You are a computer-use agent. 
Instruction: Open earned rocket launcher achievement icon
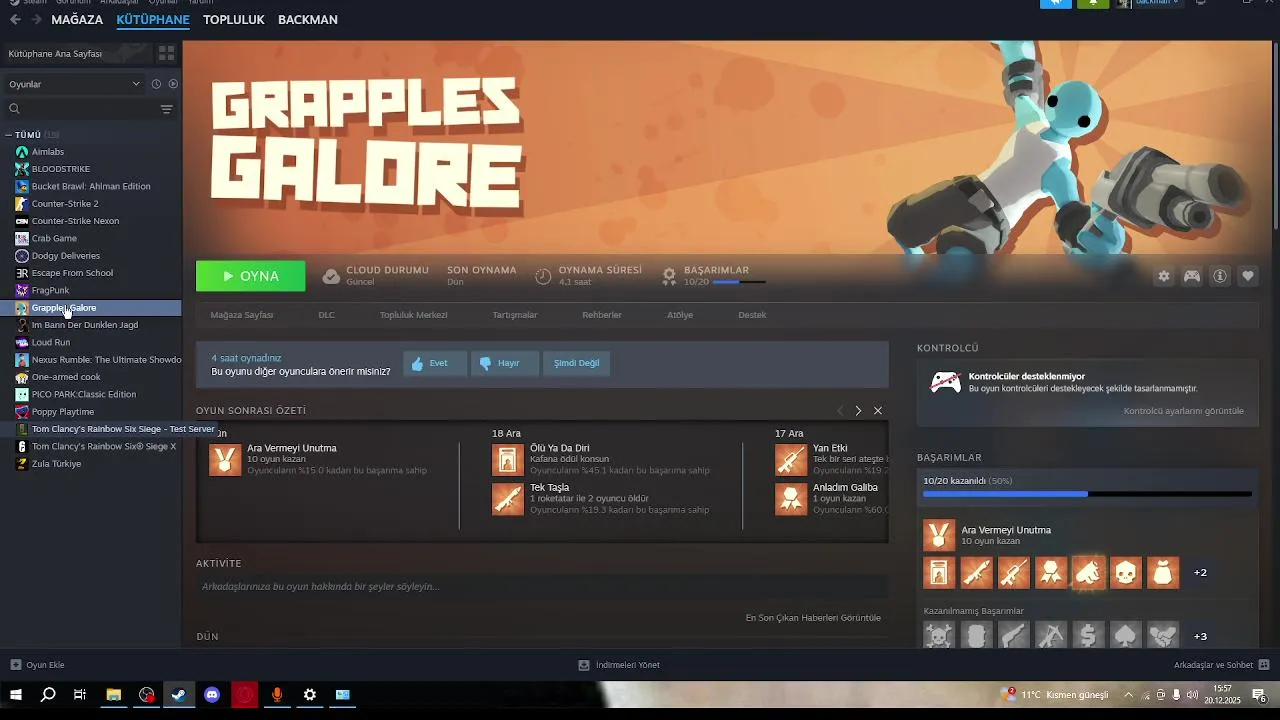click(977, 573)
